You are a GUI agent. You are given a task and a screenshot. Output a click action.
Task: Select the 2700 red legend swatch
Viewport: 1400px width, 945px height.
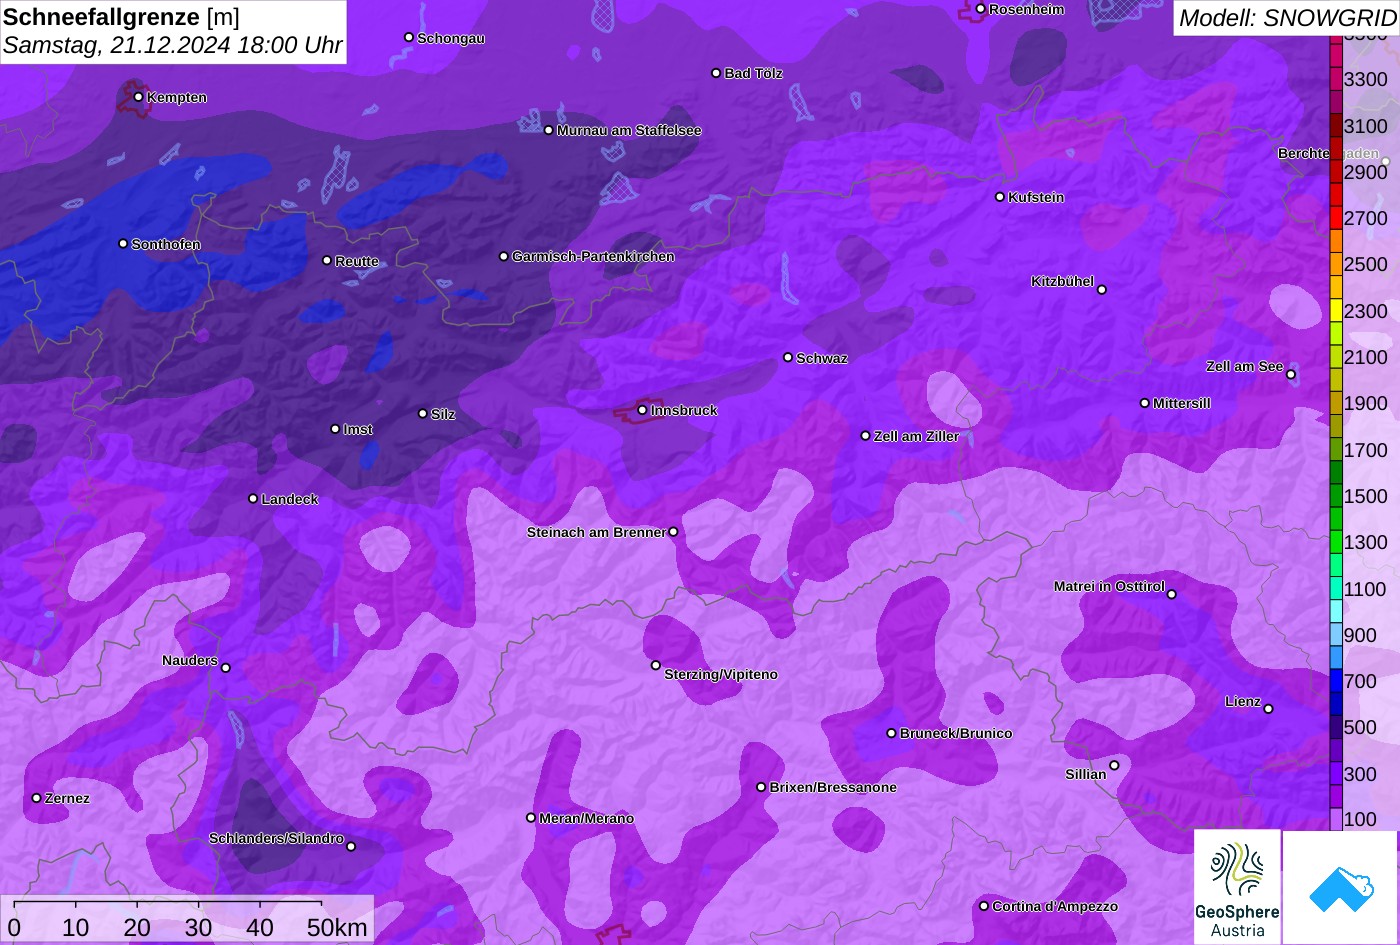pyautogui.click(x=1336, y=218)
